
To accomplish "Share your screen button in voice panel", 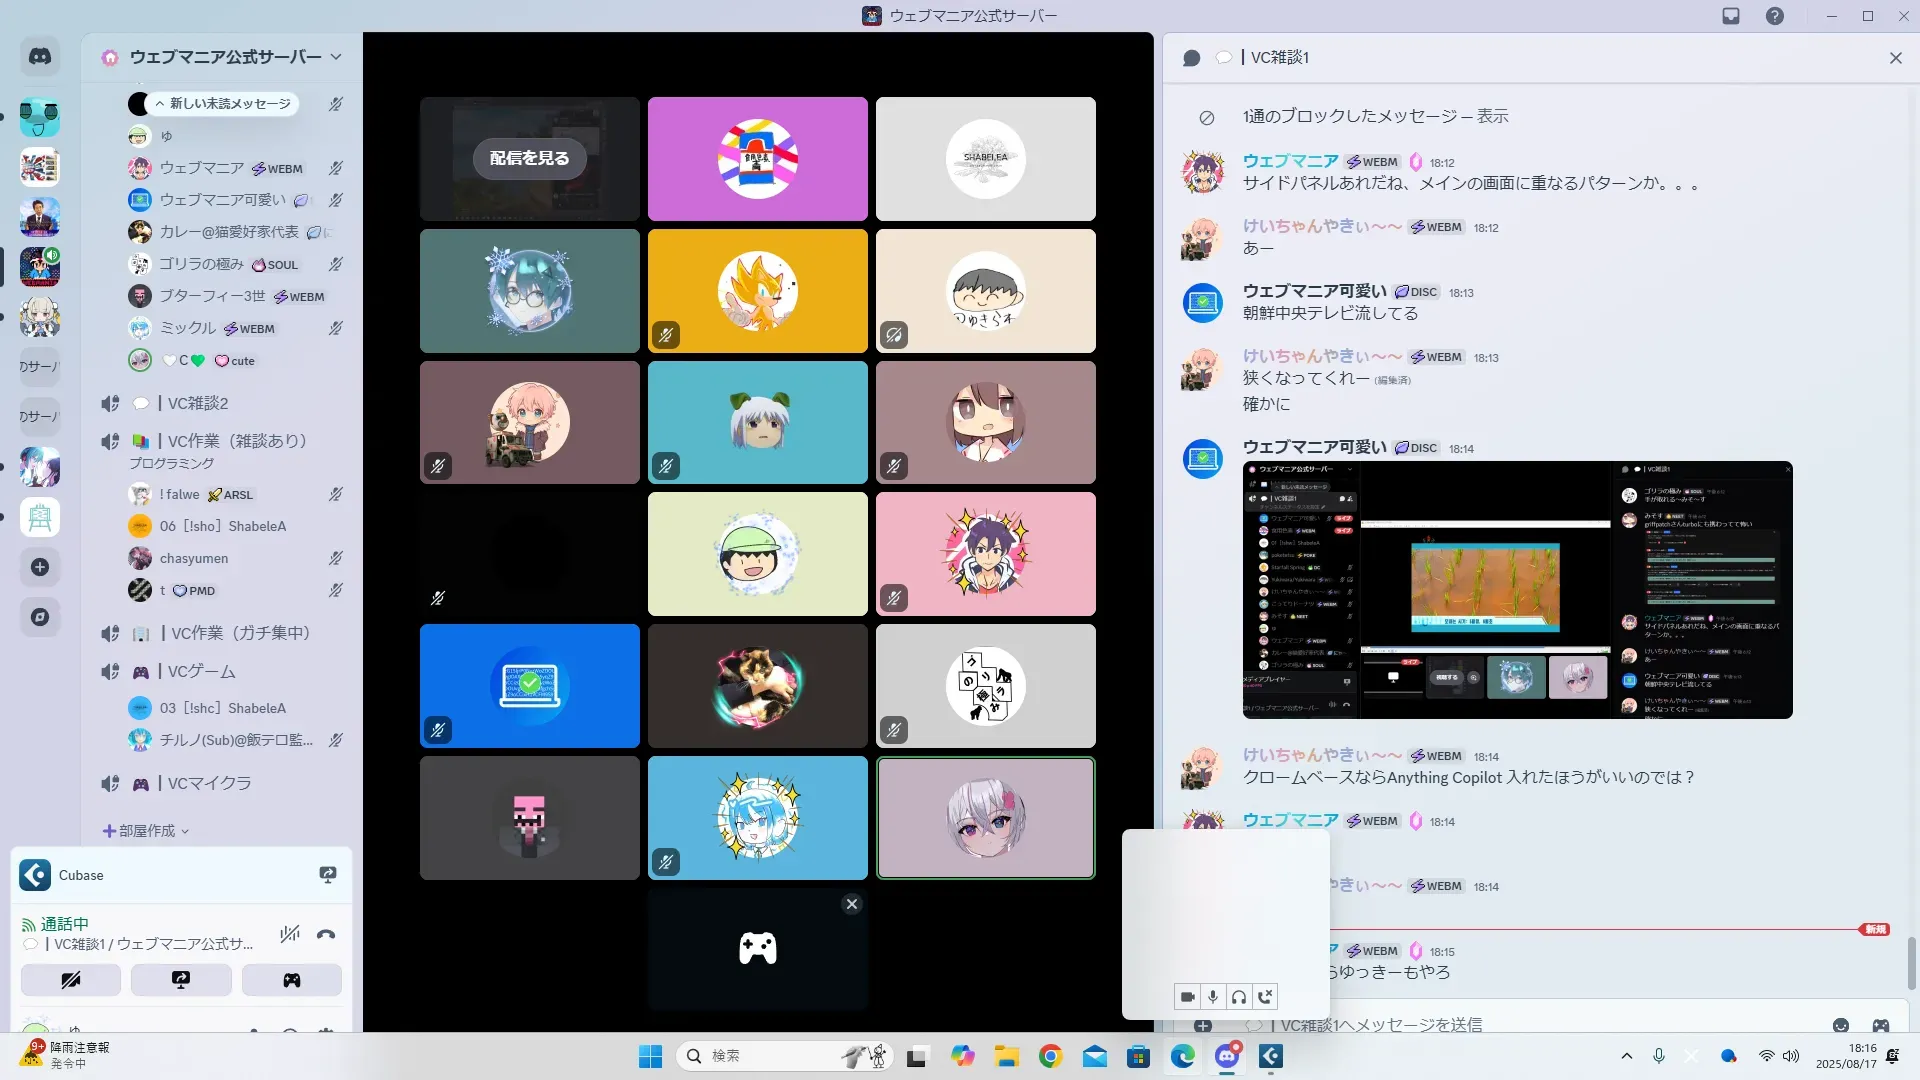I will [181, 980].
